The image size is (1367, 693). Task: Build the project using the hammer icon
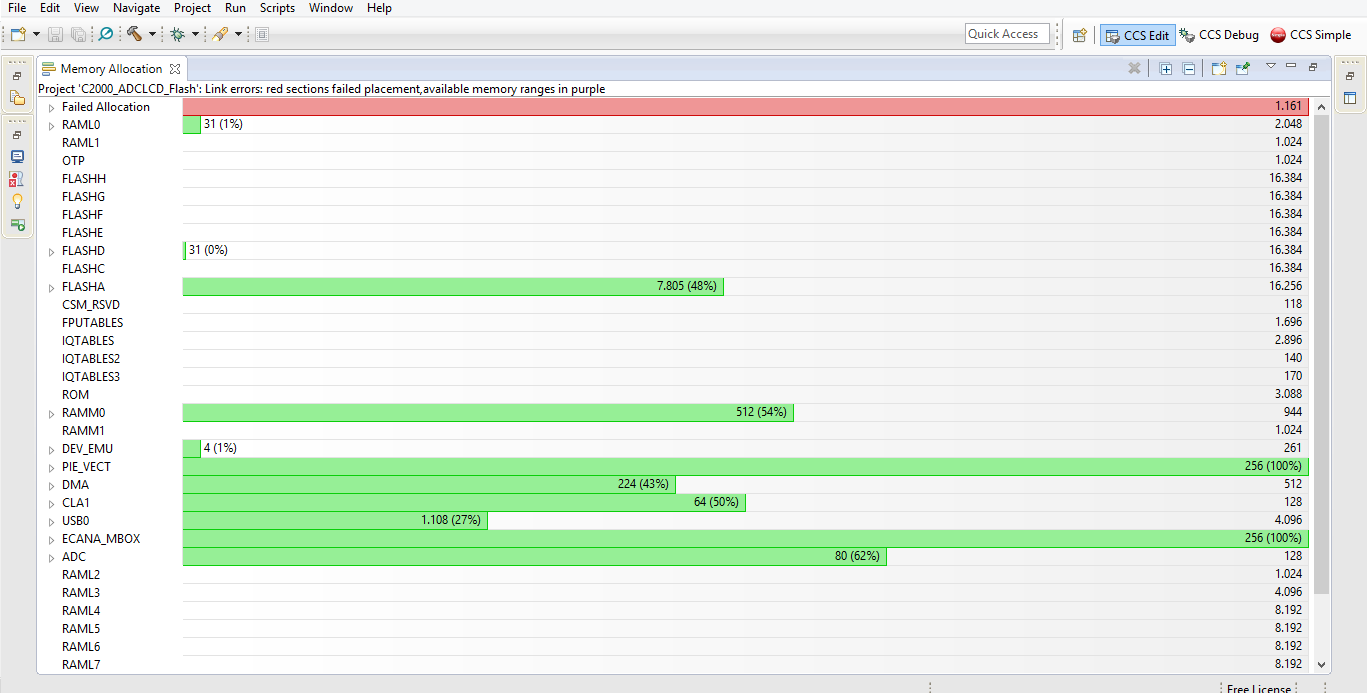(132, 34)
